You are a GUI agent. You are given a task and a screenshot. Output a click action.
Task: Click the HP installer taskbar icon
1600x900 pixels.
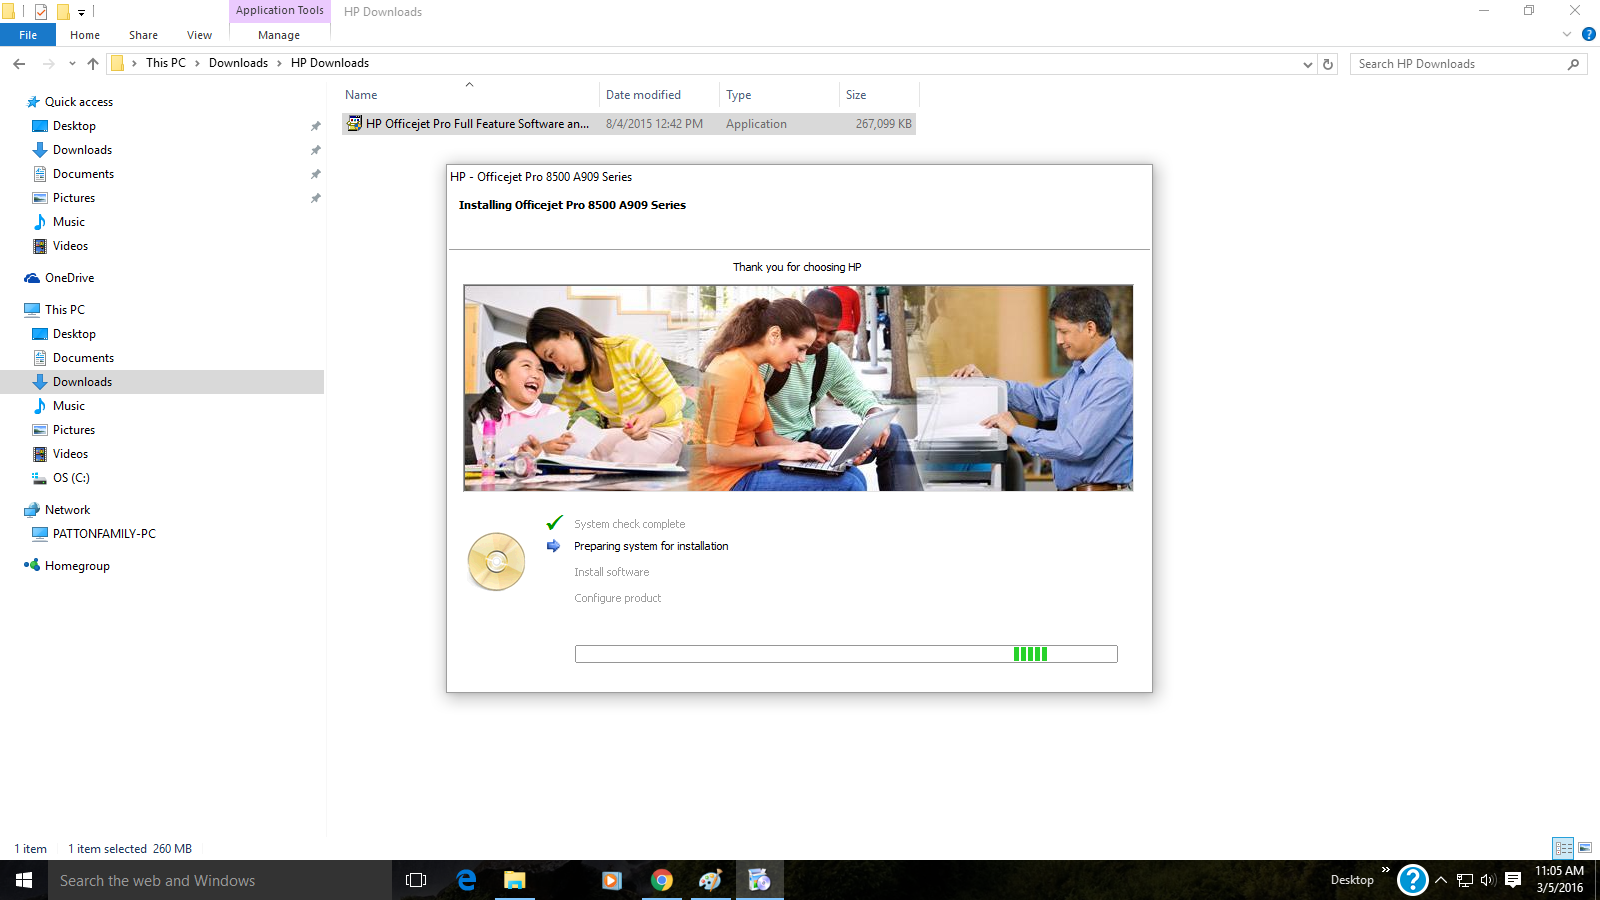click(759, 880)
